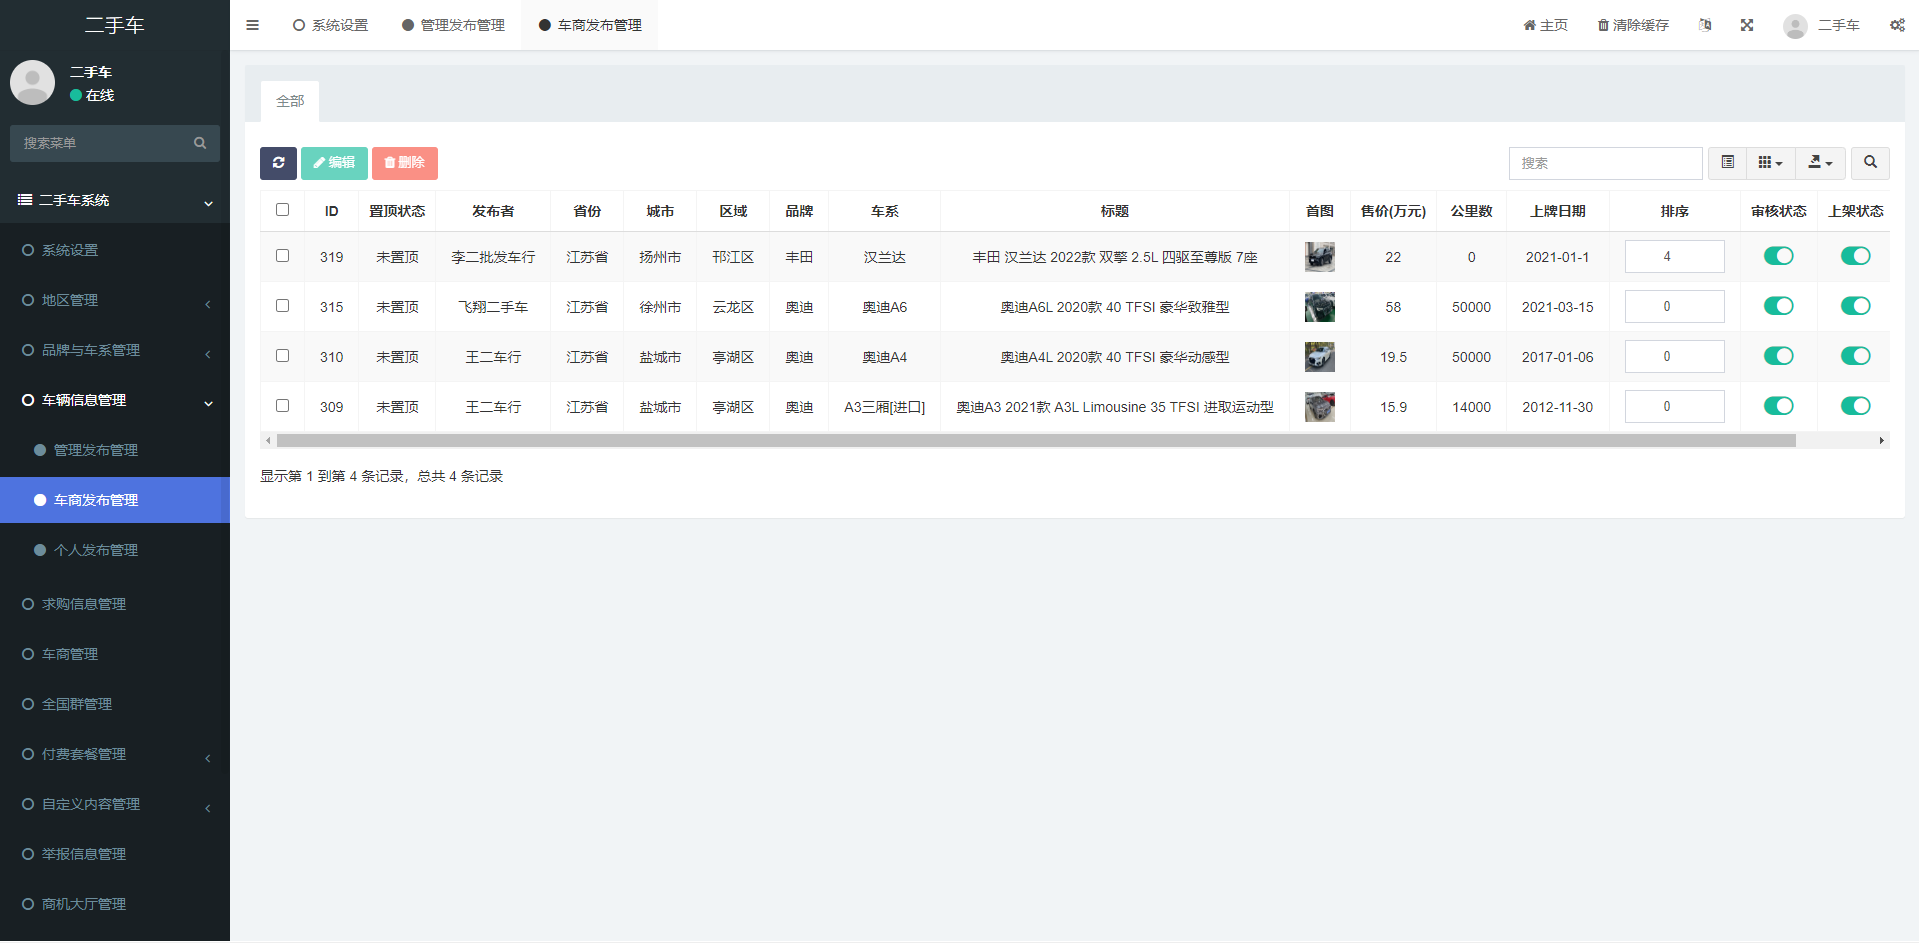Toggle 上架状态 switch for row 310

tap(1855, 356)
